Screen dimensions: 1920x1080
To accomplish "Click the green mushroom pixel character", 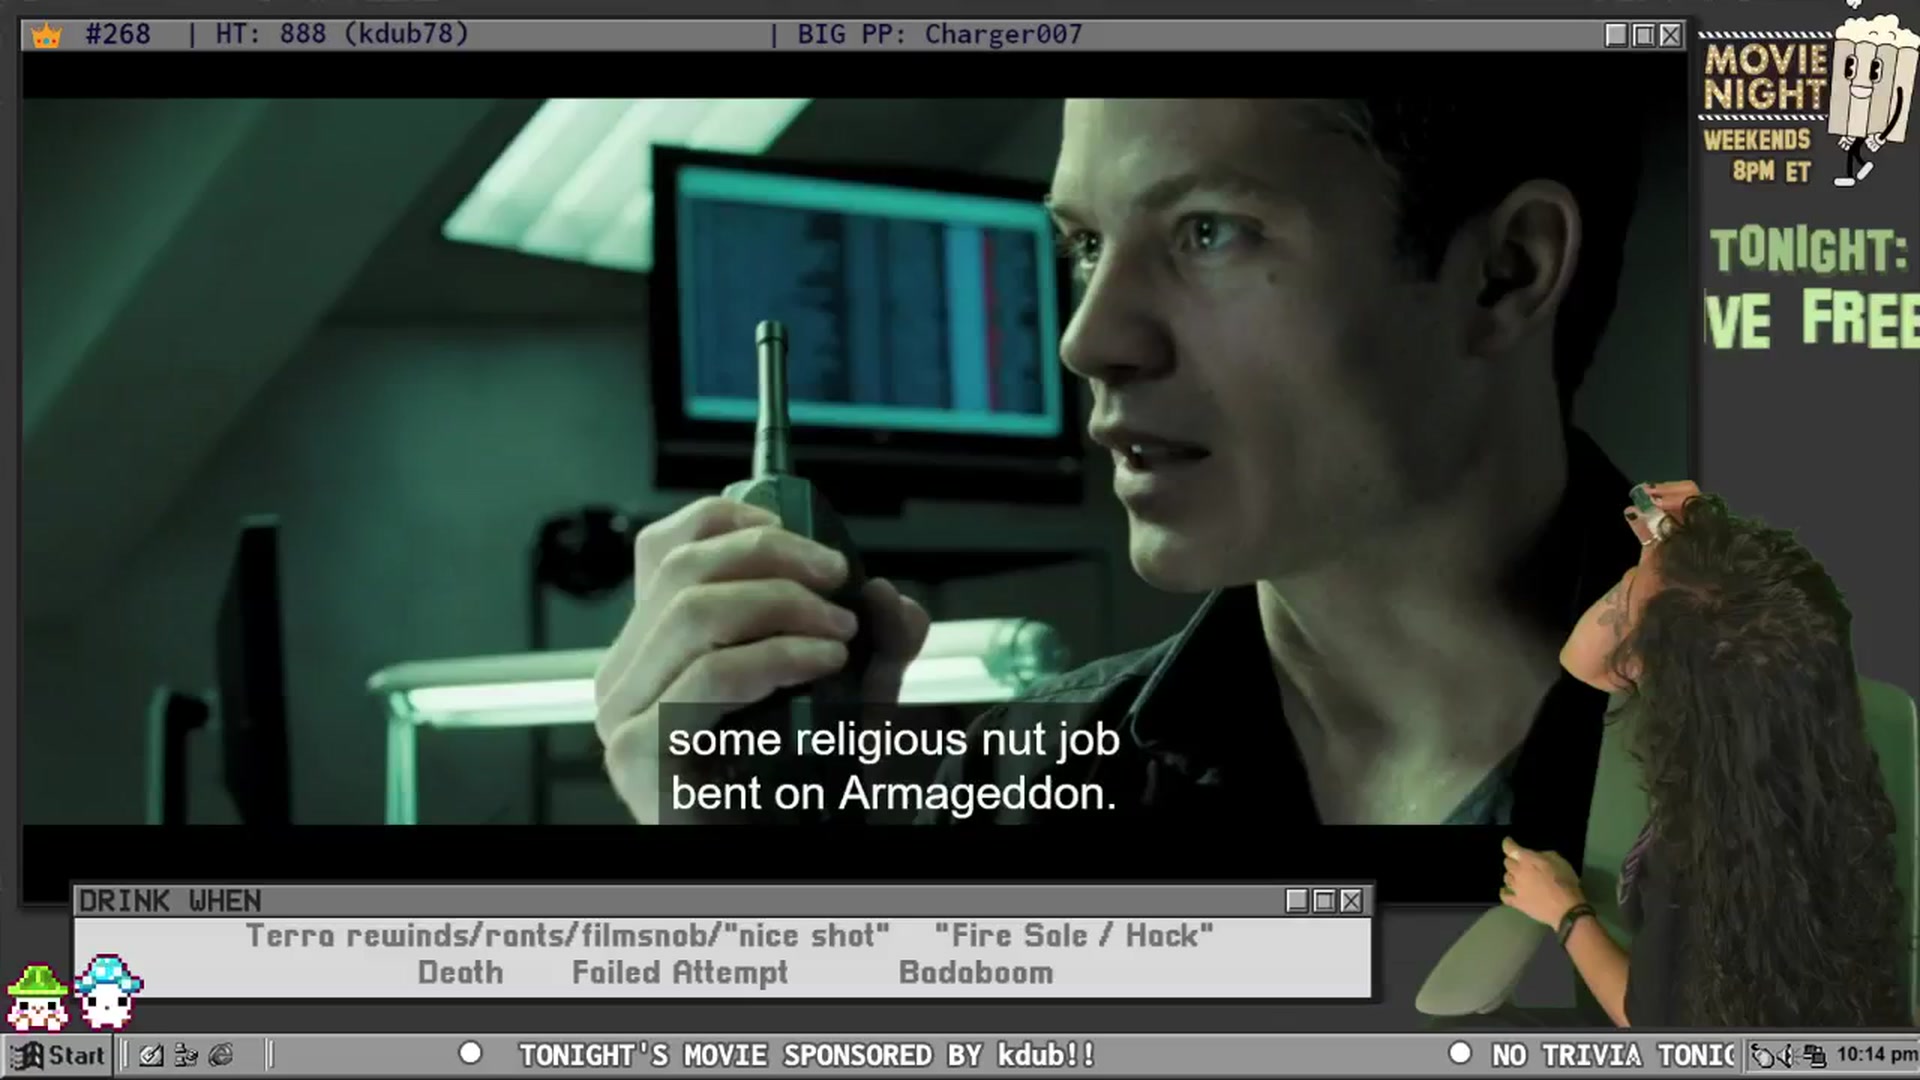I will 38,997.
